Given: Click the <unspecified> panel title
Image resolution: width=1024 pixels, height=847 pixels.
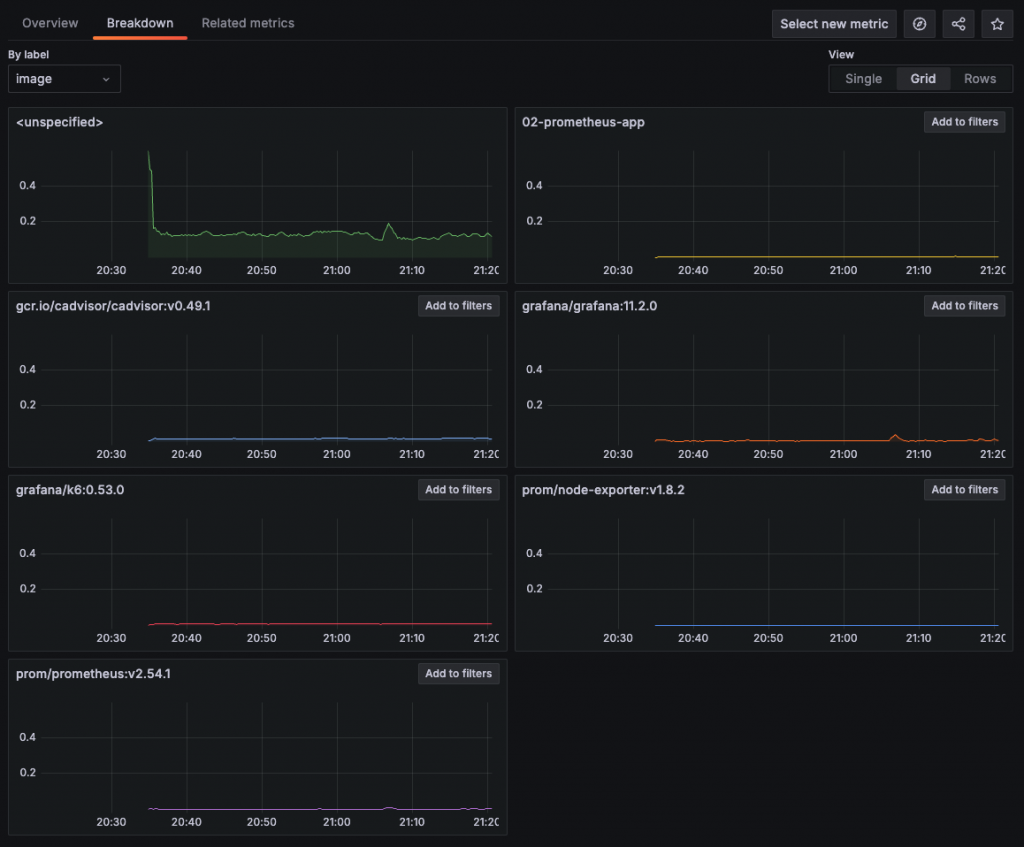Looking at the screenshot, I should coord(59,122).
